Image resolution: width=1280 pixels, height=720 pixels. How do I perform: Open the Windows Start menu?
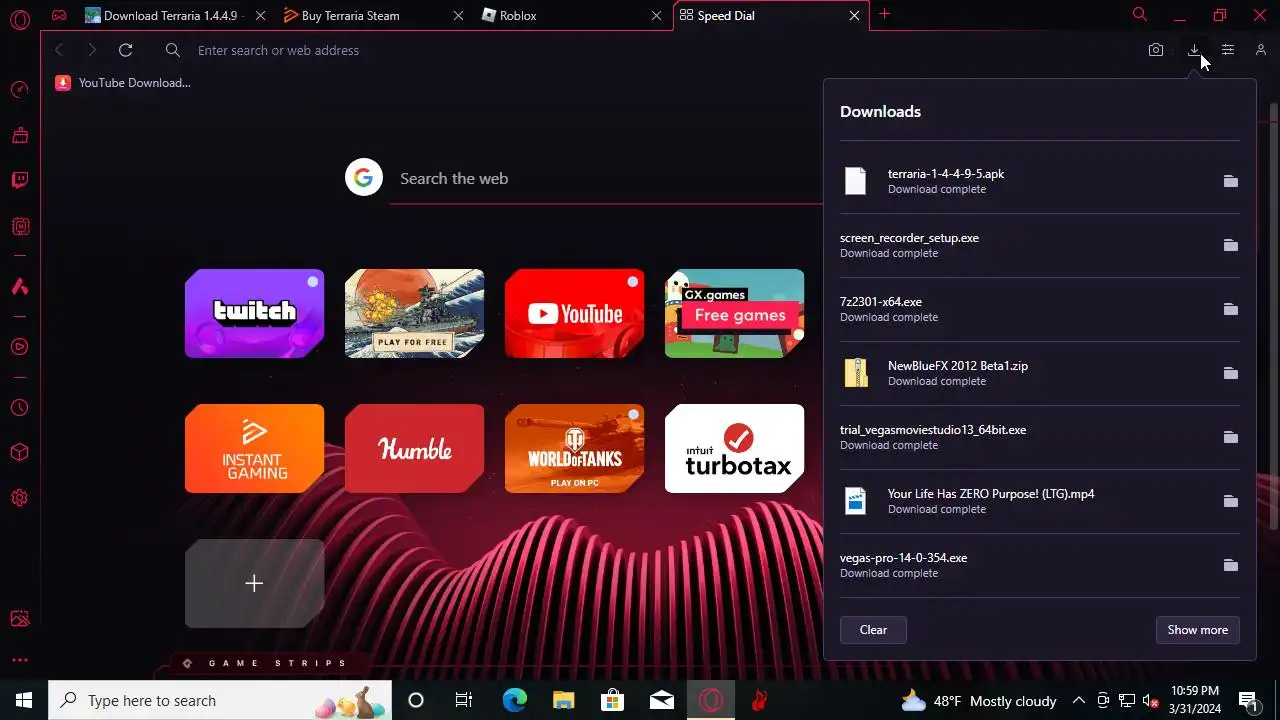coord(24,700)
